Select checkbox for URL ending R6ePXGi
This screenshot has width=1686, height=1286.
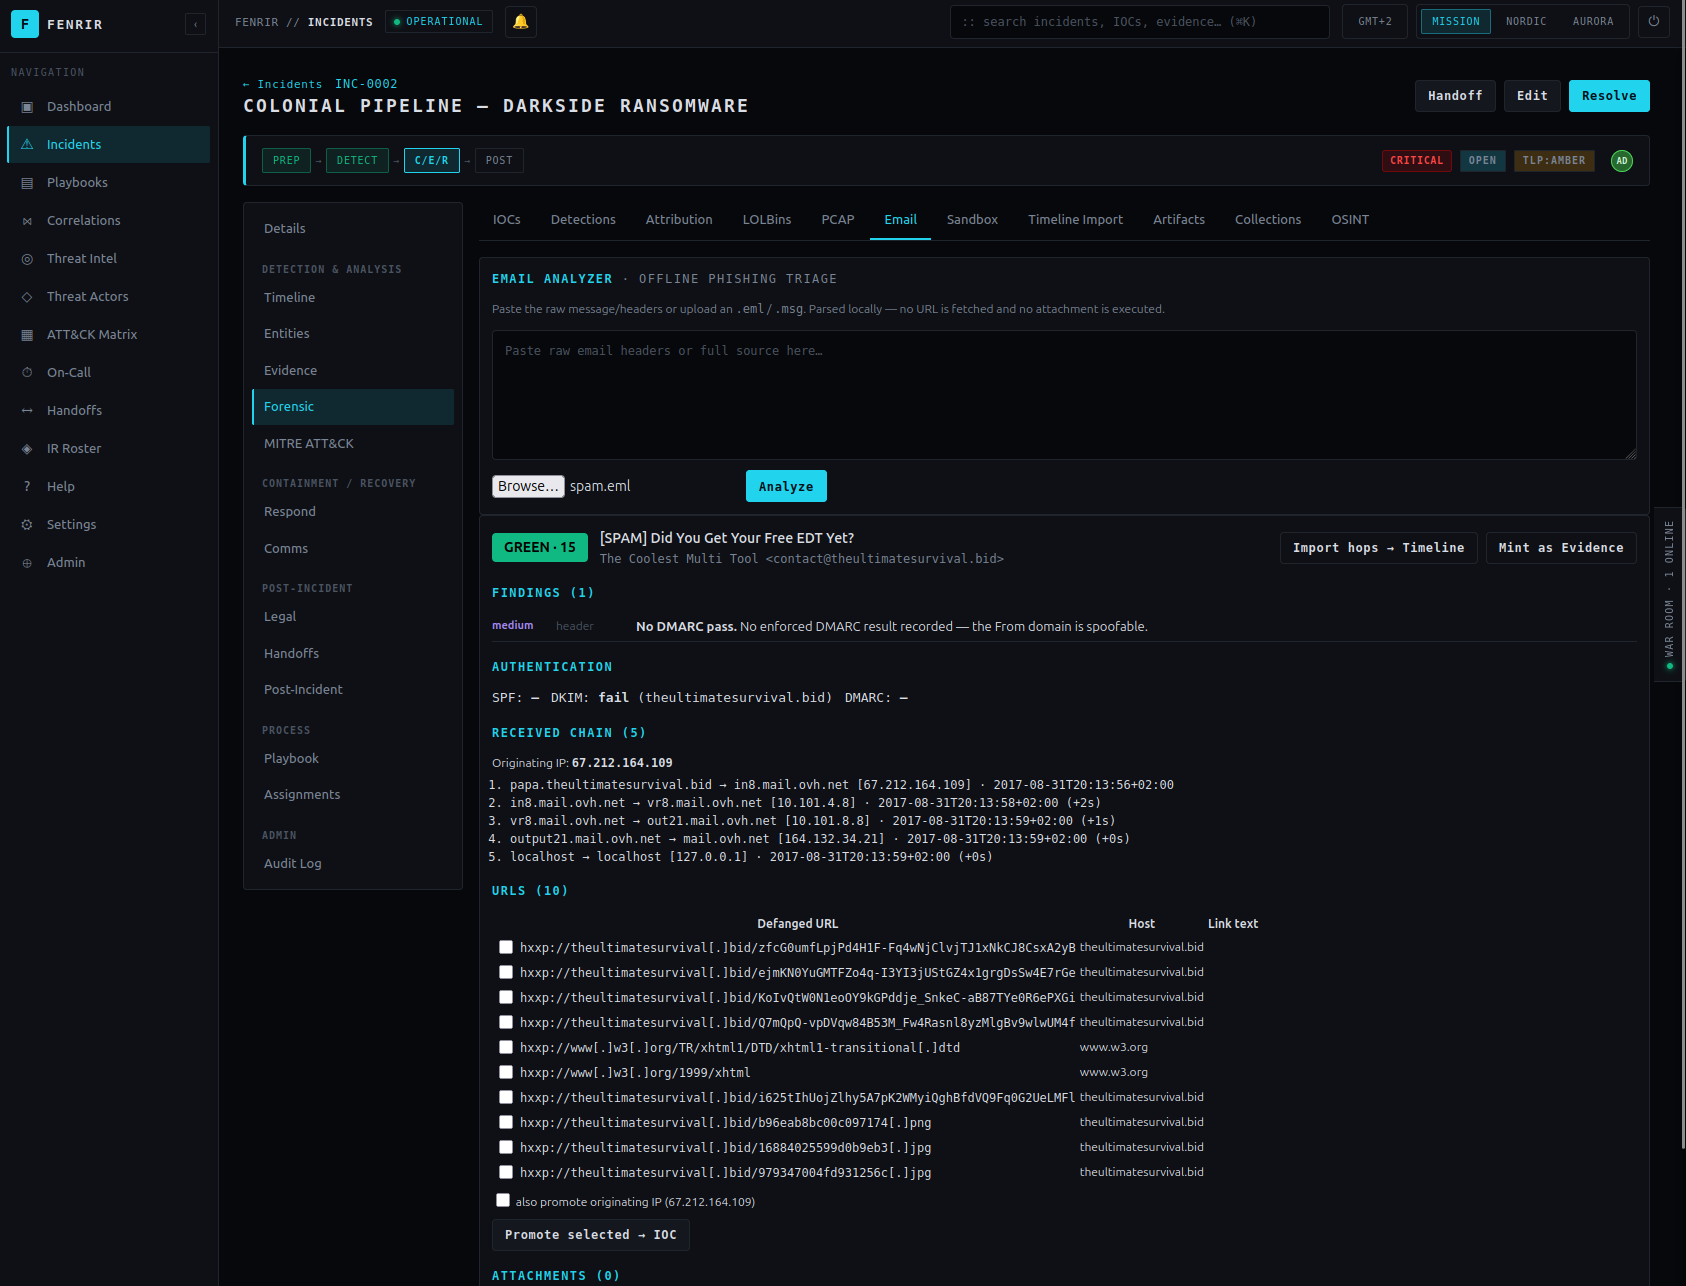506,997
